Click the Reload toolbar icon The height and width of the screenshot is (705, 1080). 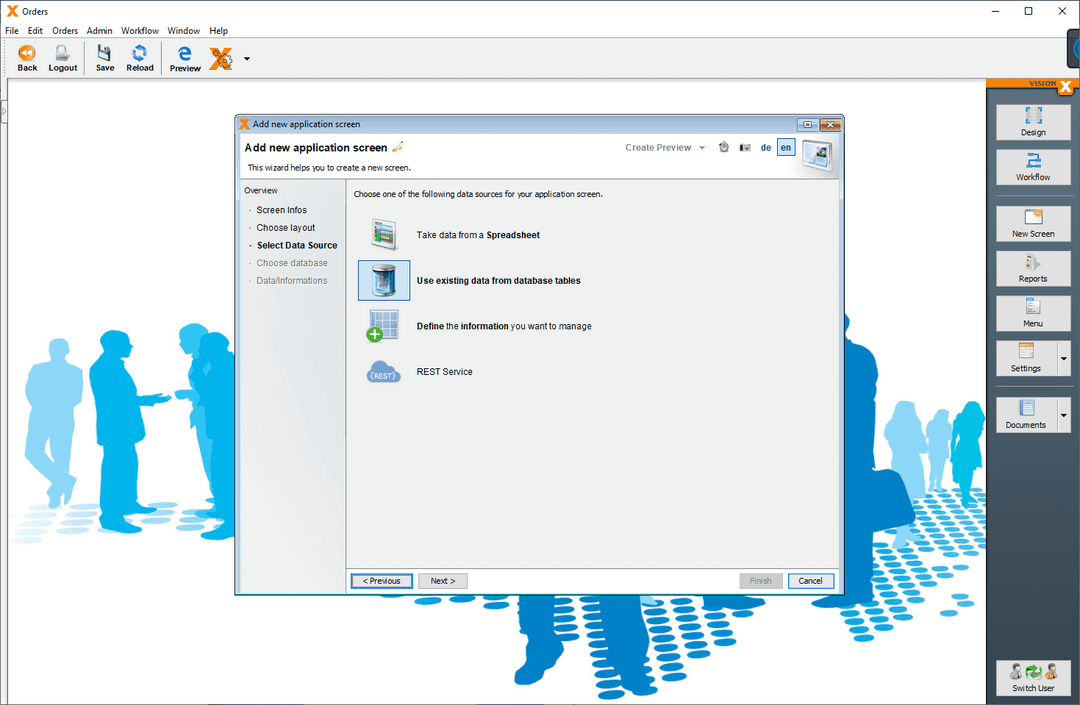(139, 57)
